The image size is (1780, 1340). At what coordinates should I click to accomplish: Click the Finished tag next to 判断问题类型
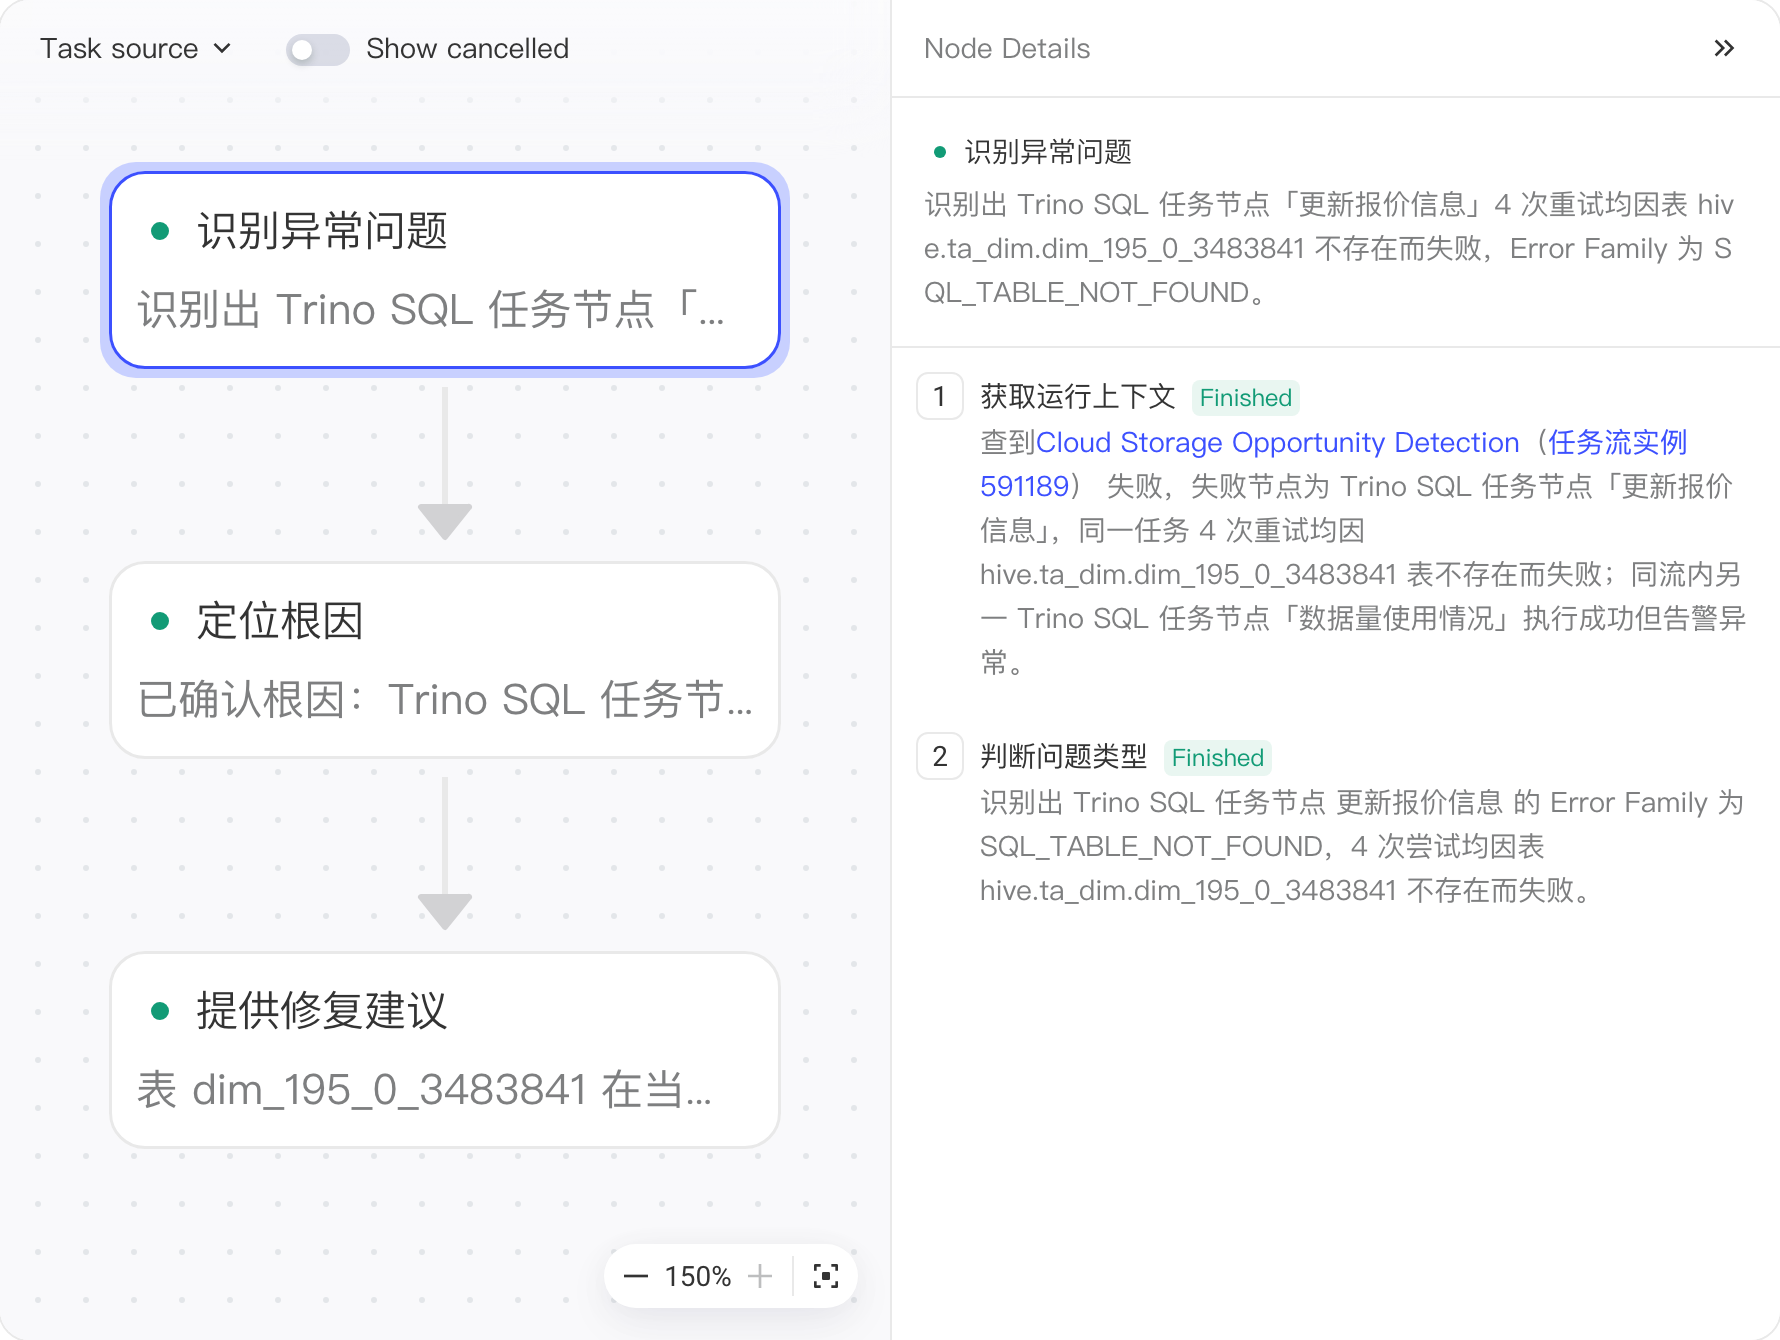[1218, 758]
